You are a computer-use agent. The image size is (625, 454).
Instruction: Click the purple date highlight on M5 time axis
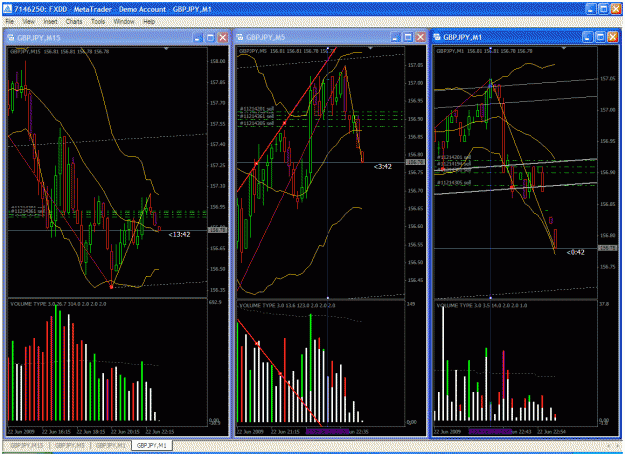coord(327,431)
